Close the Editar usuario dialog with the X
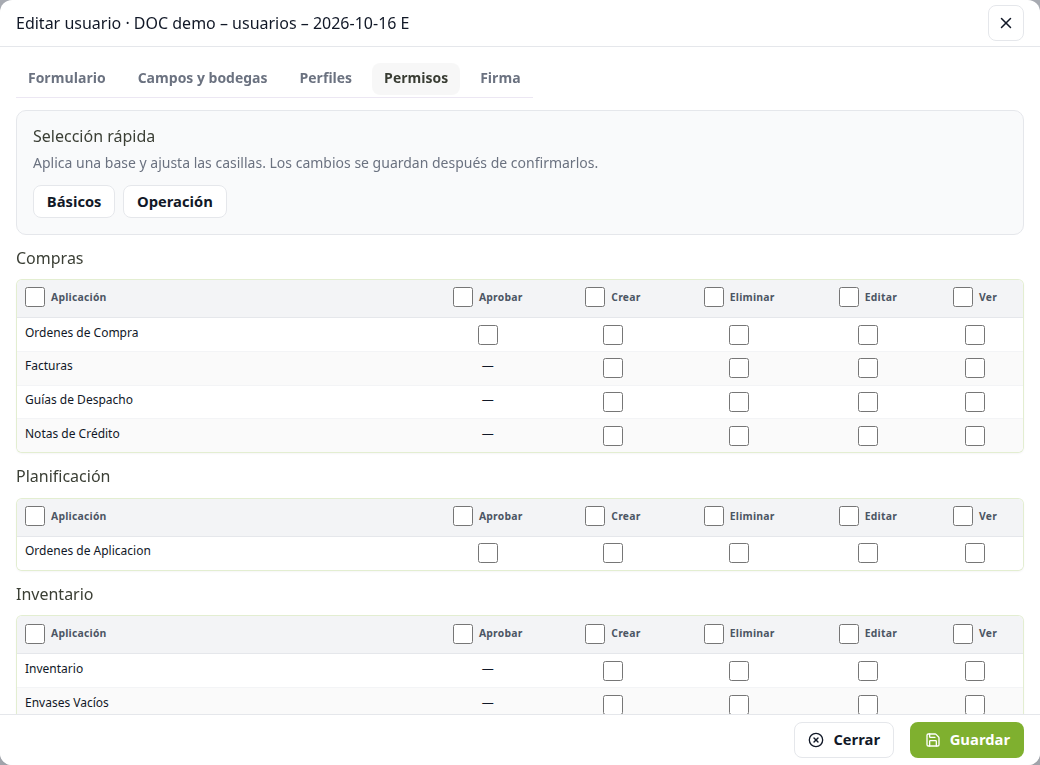The width and height of the screenshot is (1040, 765). [x=1006, y=23]
